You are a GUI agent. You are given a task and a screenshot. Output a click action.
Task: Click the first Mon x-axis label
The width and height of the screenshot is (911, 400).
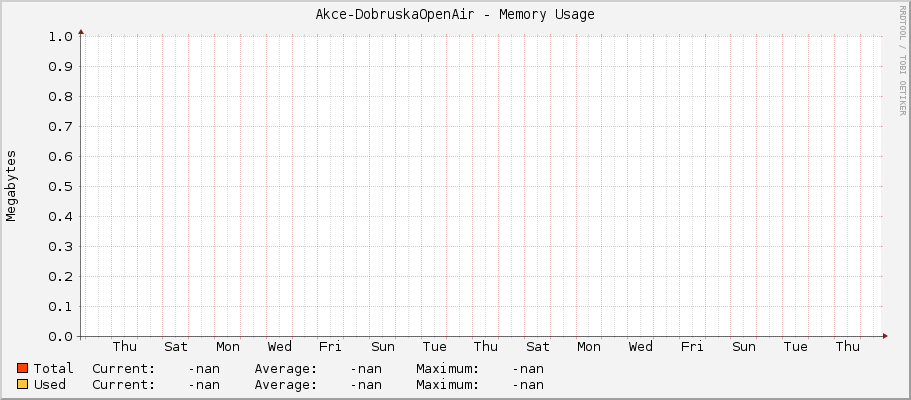point(228,347)
